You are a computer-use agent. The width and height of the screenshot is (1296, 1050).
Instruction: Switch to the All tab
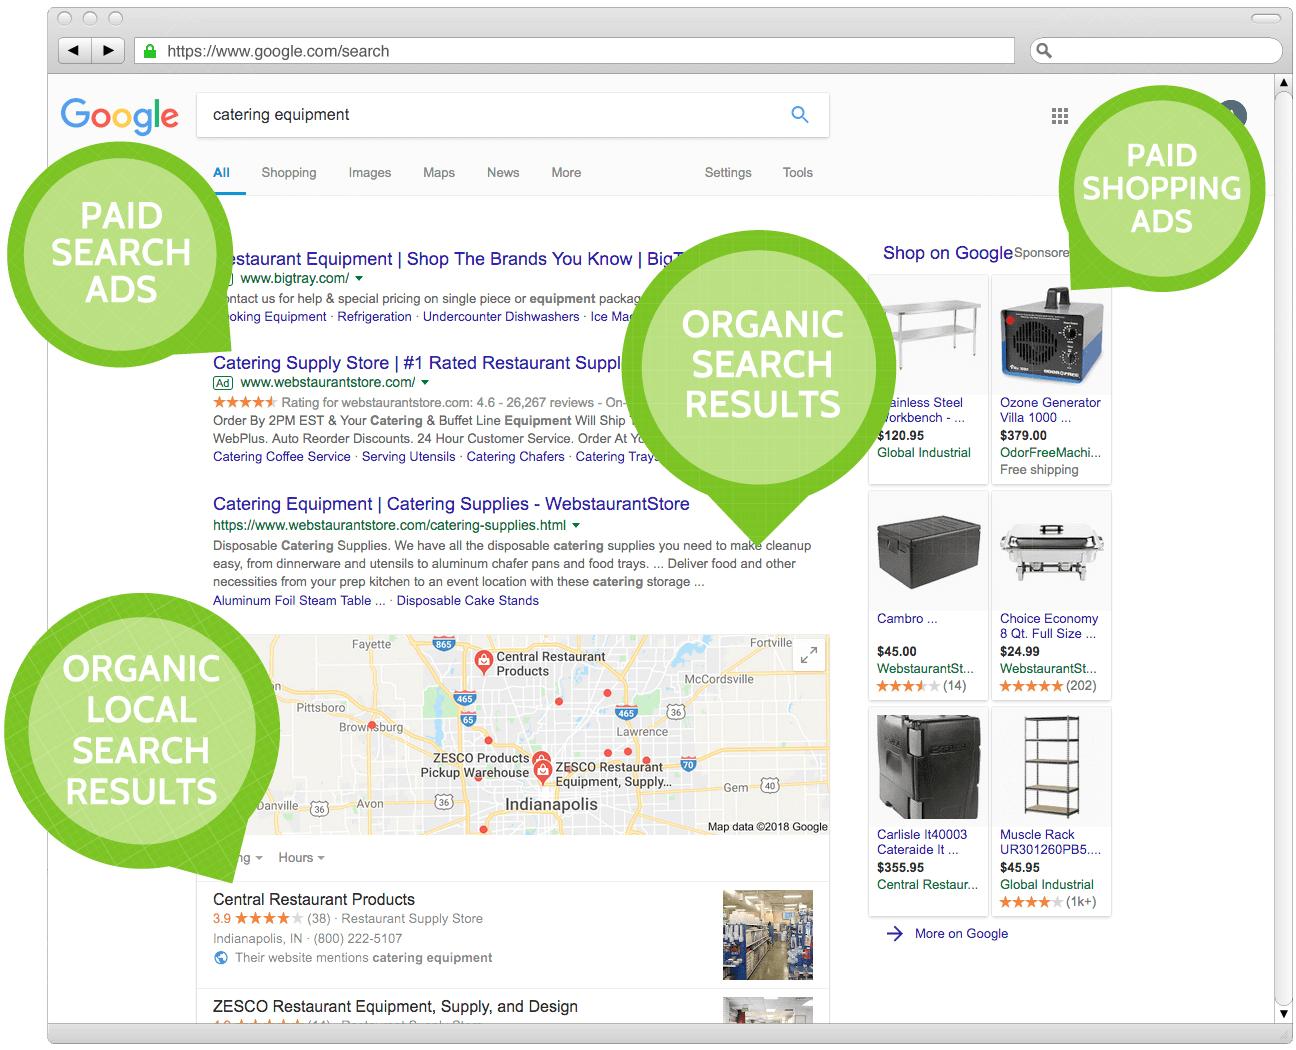221,173
